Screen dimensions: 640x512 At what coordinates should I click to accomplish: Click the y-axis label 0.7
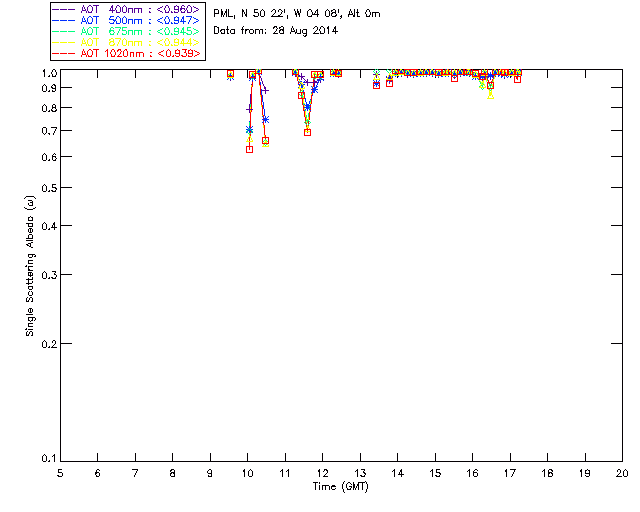click(49, 131)
